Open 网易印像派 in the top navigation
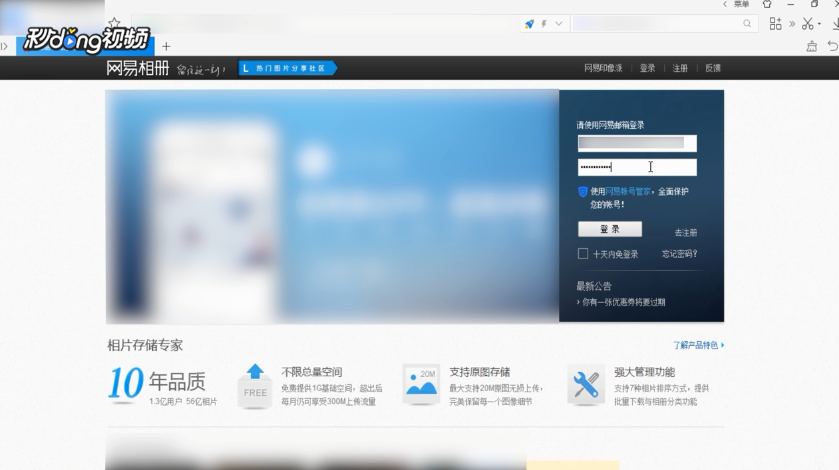The image size is (839, 470). click(x=603, y=68)
